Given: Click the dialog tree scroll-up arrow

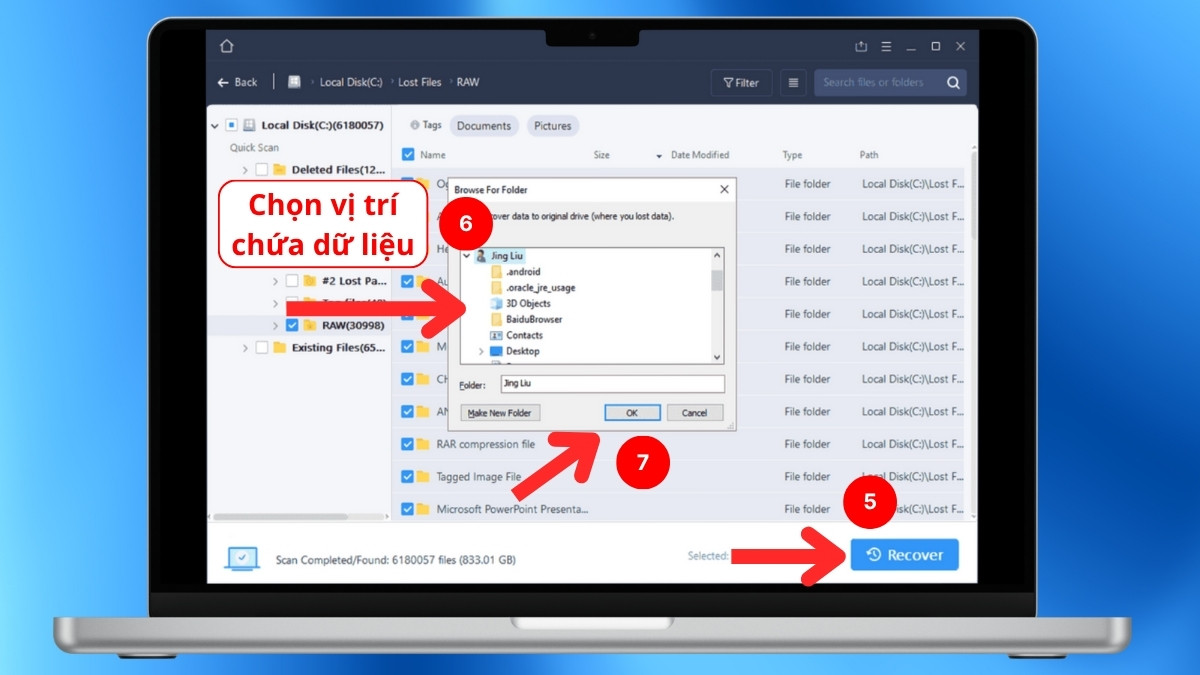Looking at the screenshot, I should 716,256.
